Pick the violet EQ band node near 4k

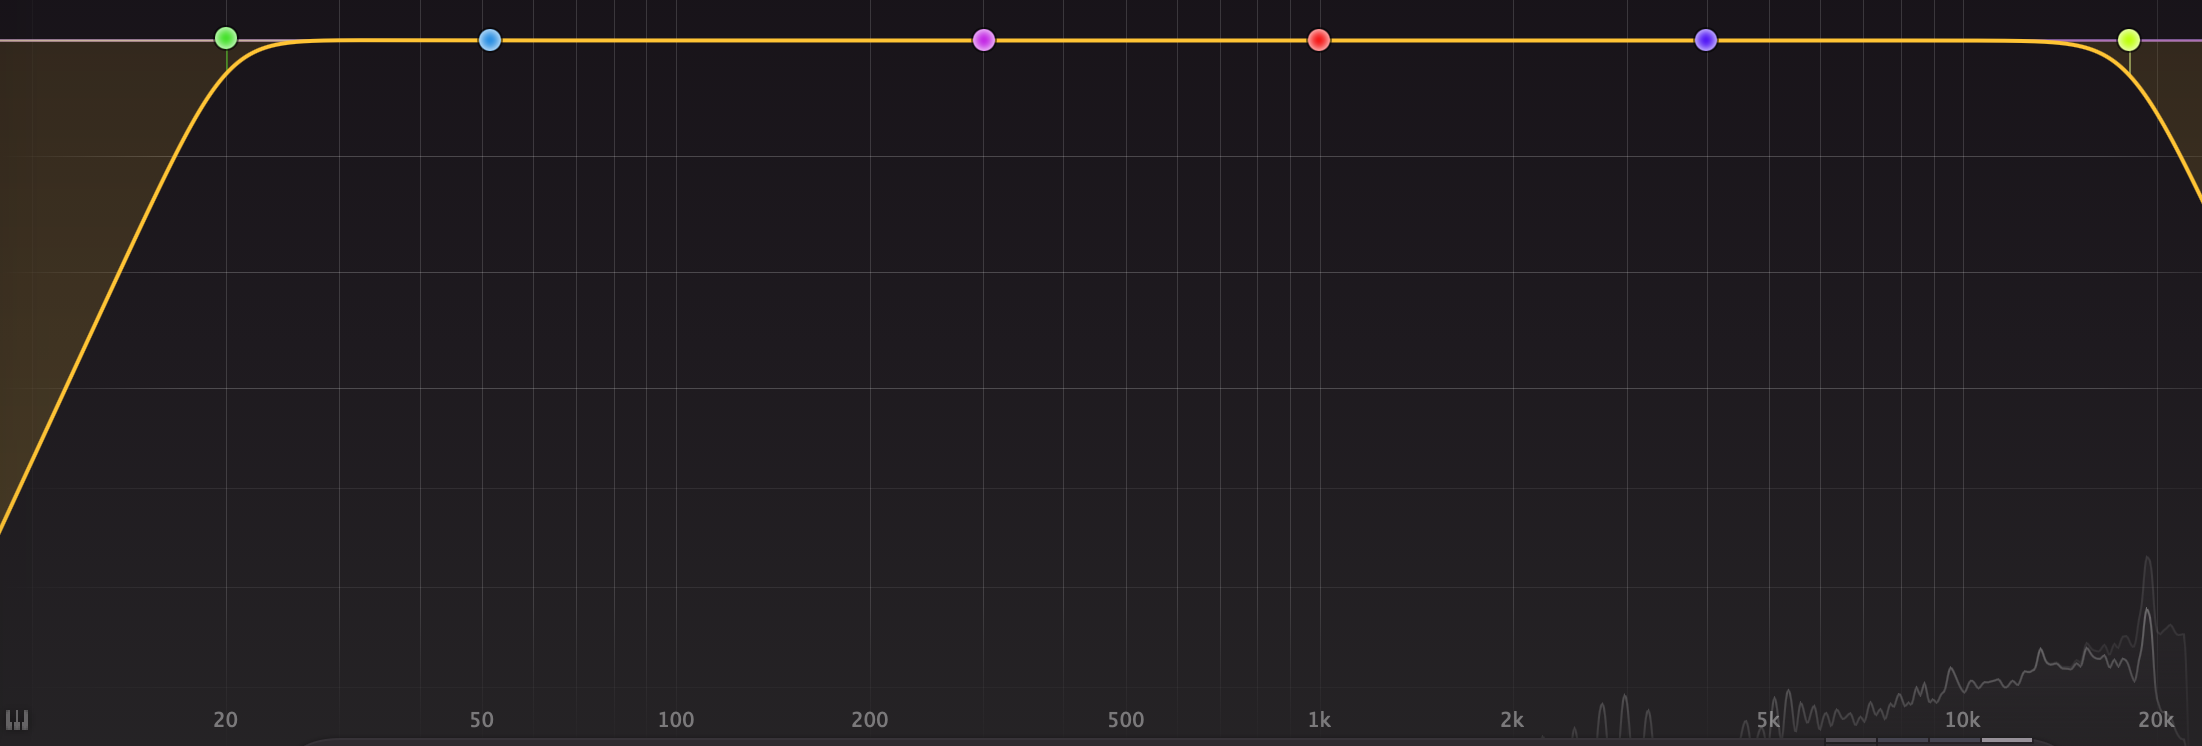[1706, 40]
